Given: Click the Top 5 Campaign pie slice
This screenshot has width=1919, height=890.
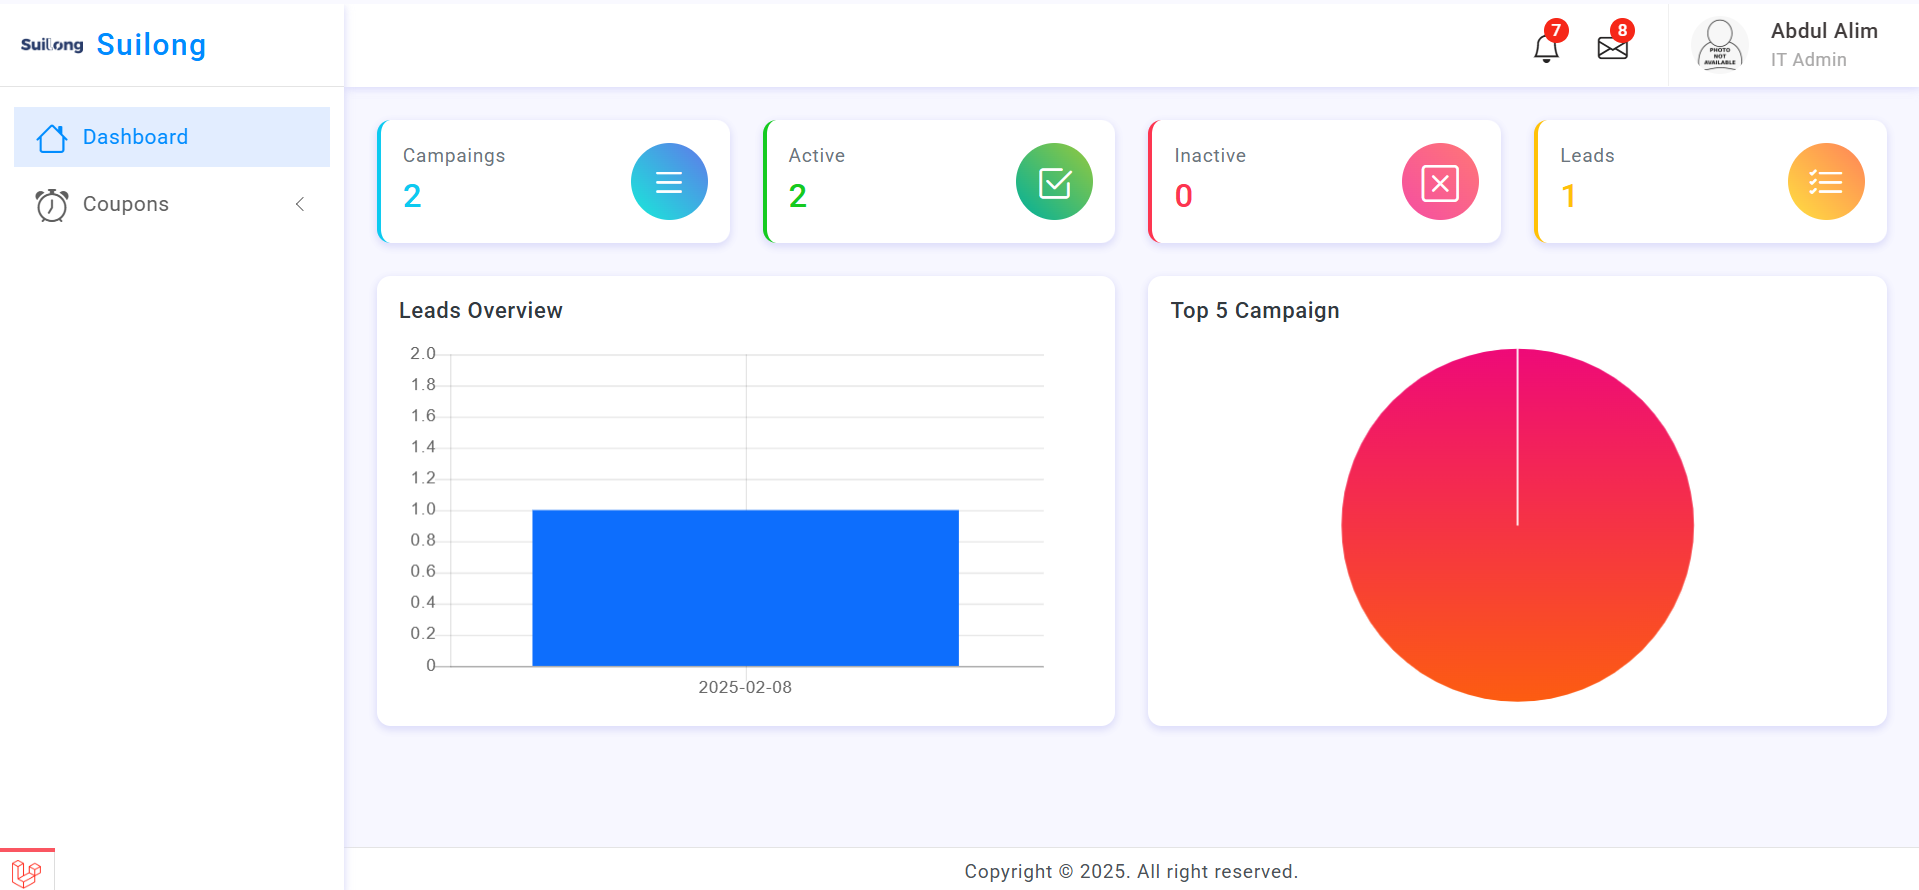Looking at the screenshot, I should [x=1517, y=560].
